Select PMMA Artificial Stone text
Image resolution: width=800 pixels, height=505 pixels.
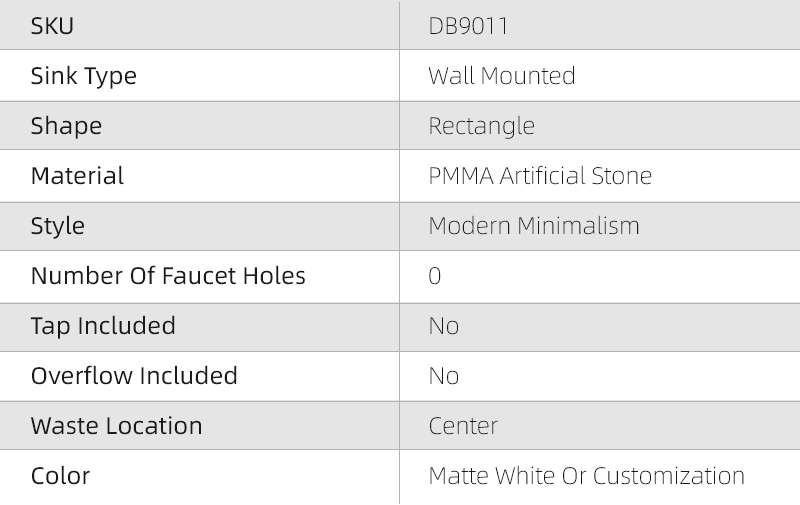point(540,176)
